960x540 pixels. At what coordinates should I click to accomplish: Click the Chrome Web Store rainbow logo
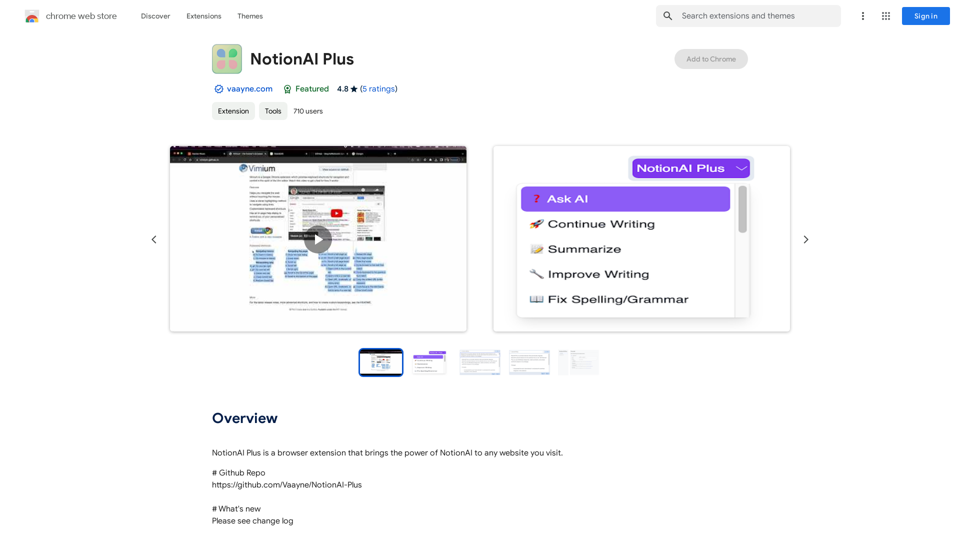tap(32, 17)
